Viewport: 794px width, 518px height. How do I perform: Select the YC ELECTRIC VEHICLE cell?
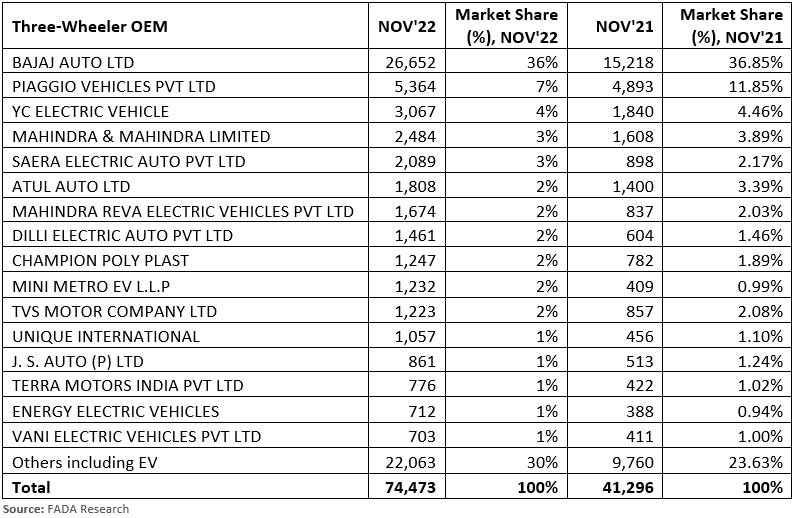pyautogui.click(x=90, y=112)
